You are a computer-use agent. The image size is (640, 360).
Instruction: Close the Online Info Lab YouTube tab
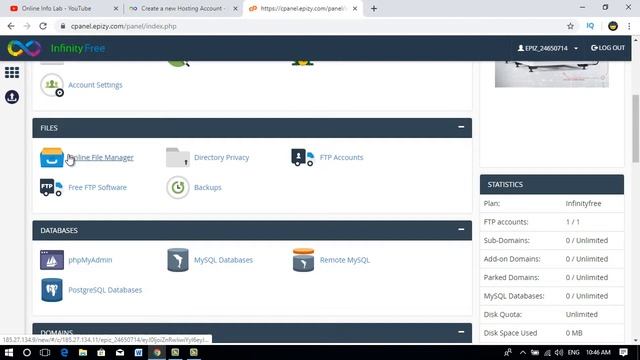[x=116, y=9]
